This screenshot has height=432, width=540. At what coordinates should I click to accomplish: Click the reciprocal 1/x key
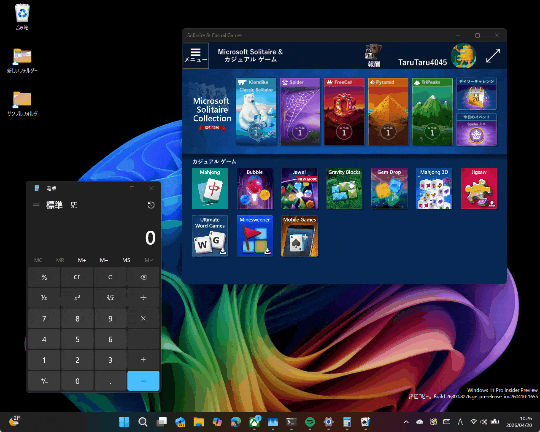44,298
